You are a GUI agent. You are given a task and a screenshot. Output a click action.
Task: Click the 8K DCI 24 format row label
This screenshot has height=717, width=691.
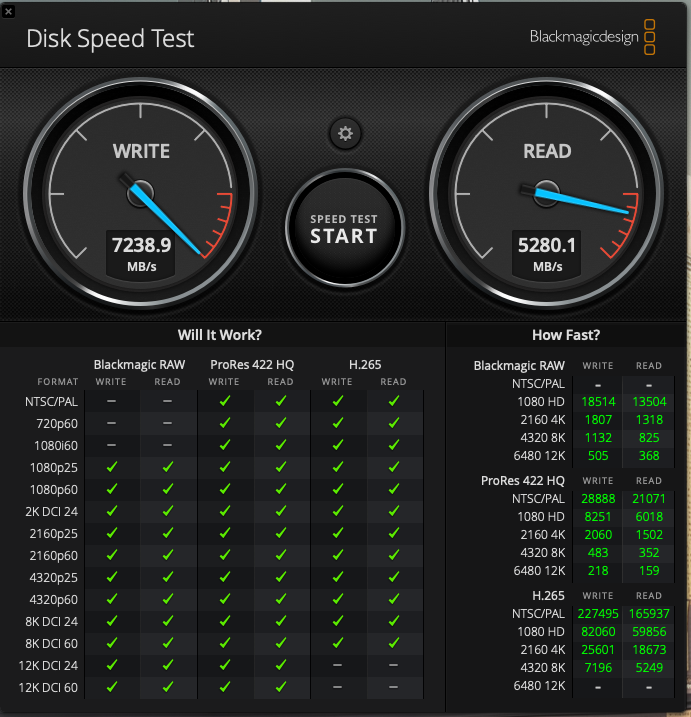[51, 621]
